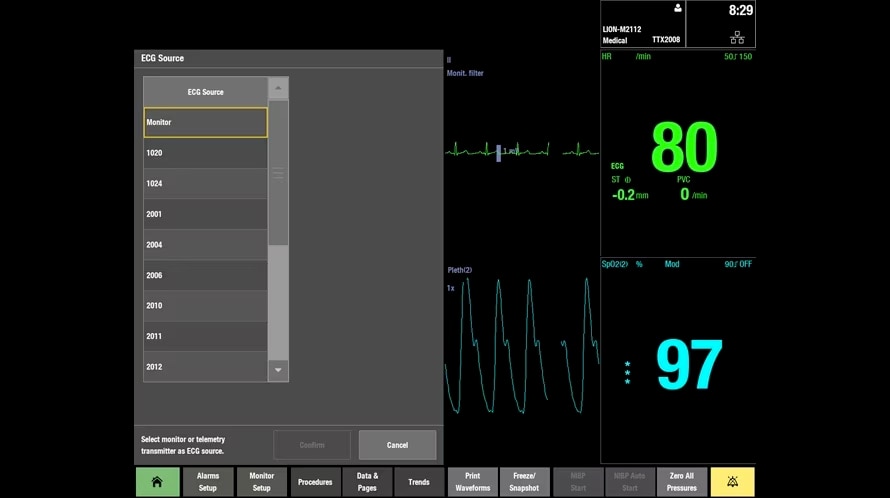Viewport: 890px width, 498px height.
Task: Go to the Home screen button
Action: coord(157,482)
